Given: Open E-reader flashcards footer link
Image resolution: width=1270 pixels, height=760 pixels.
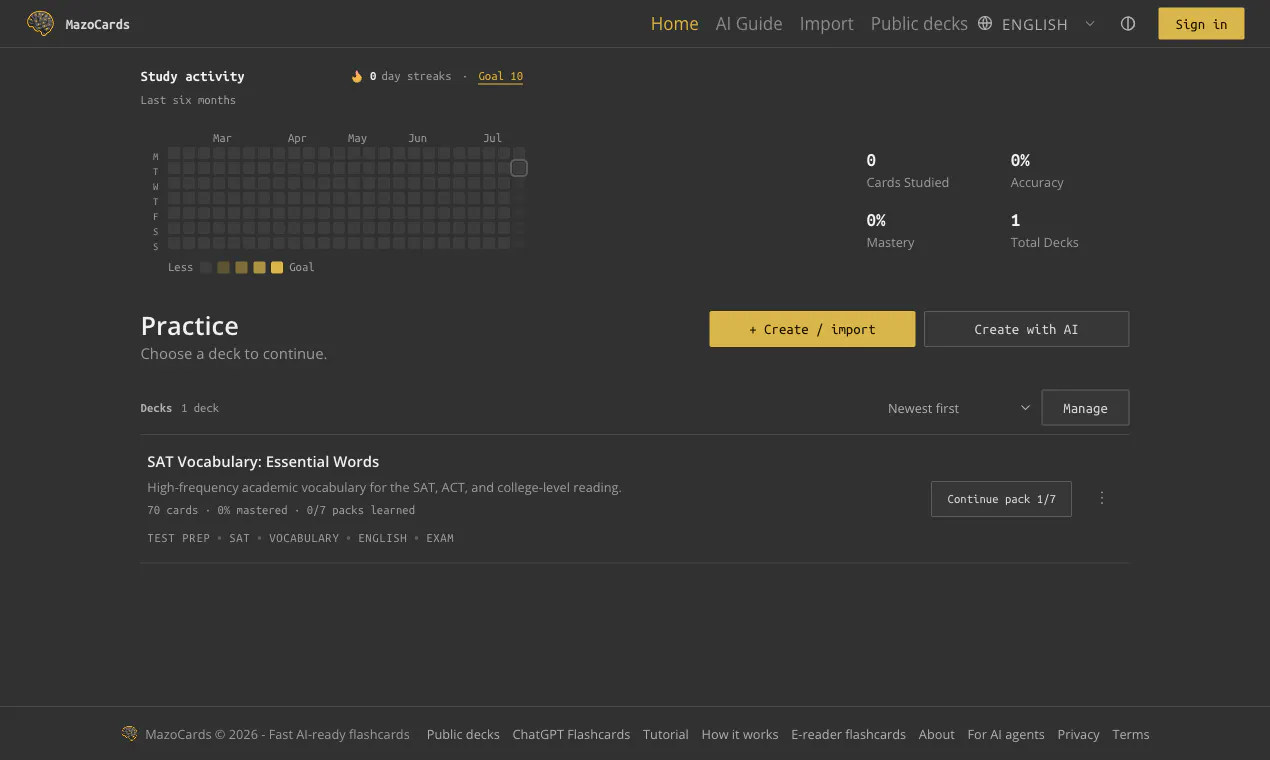Looking at the screenshot, I should point(848,734).
